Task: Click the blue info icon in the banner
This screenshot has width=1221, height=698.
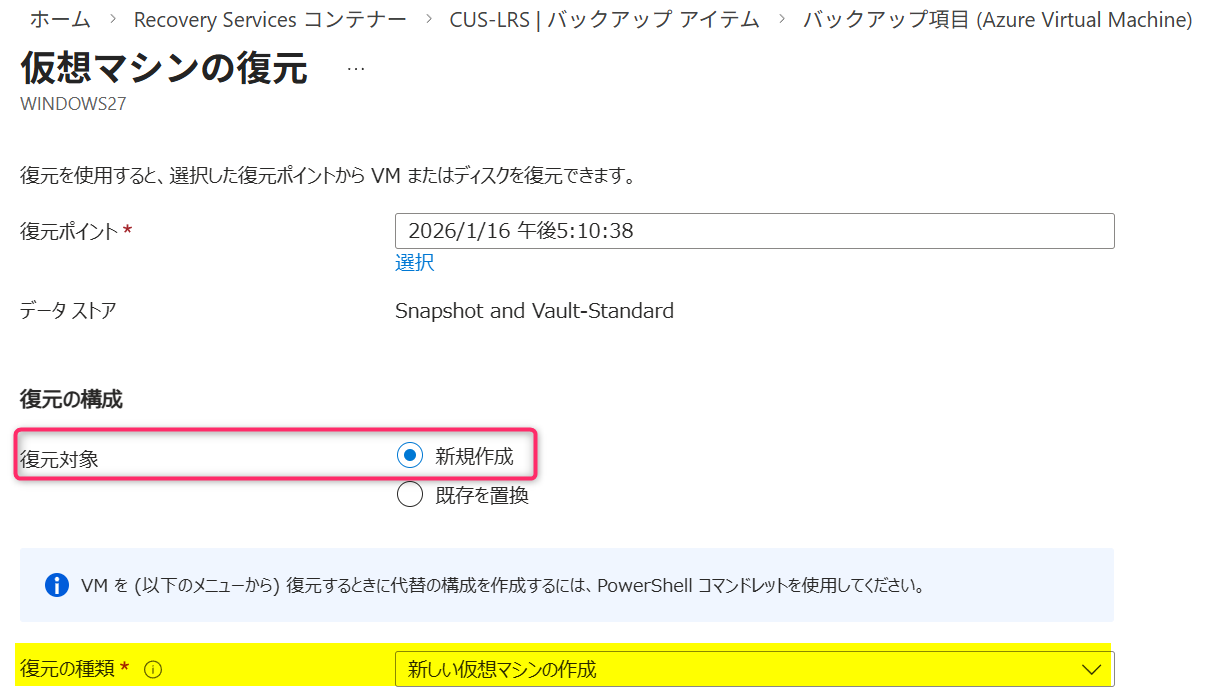Action: pyautogui.click(x=57, y=585)
